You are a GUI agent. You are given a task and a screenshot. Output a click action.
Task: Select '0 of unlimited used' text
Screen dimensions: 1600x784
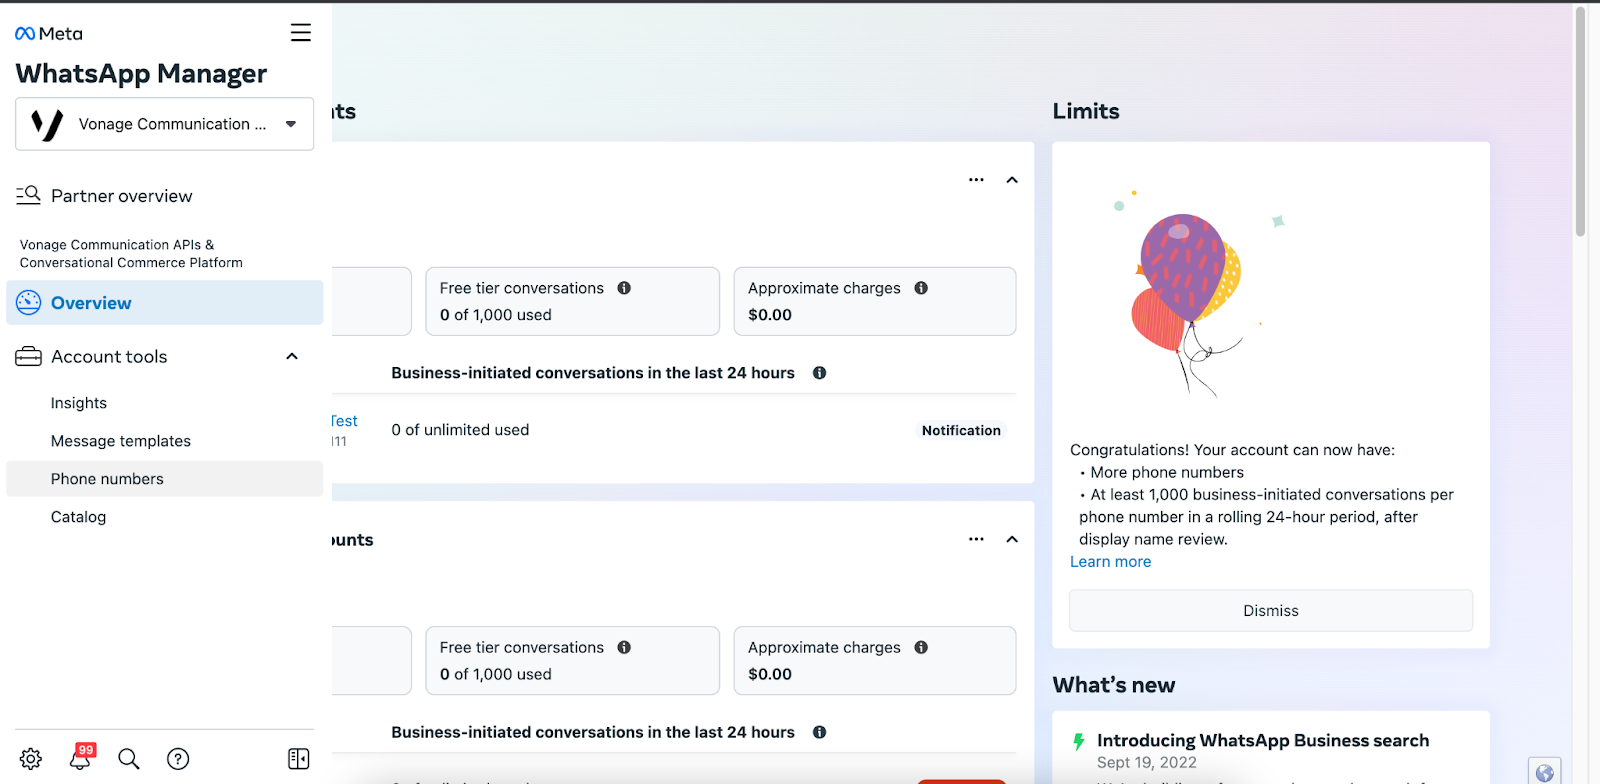click(460, 430)
